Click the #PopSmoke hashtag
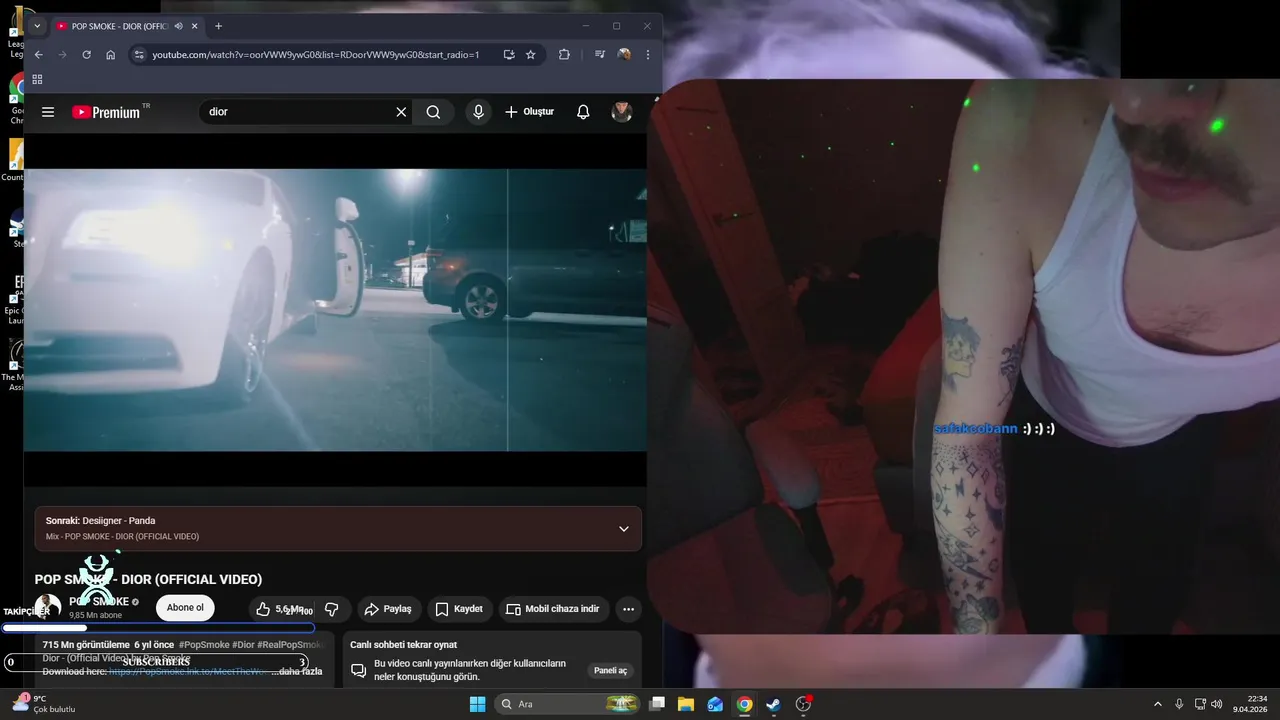The height and width of the screenshot is (720, 1280). (x=204, y=645)
